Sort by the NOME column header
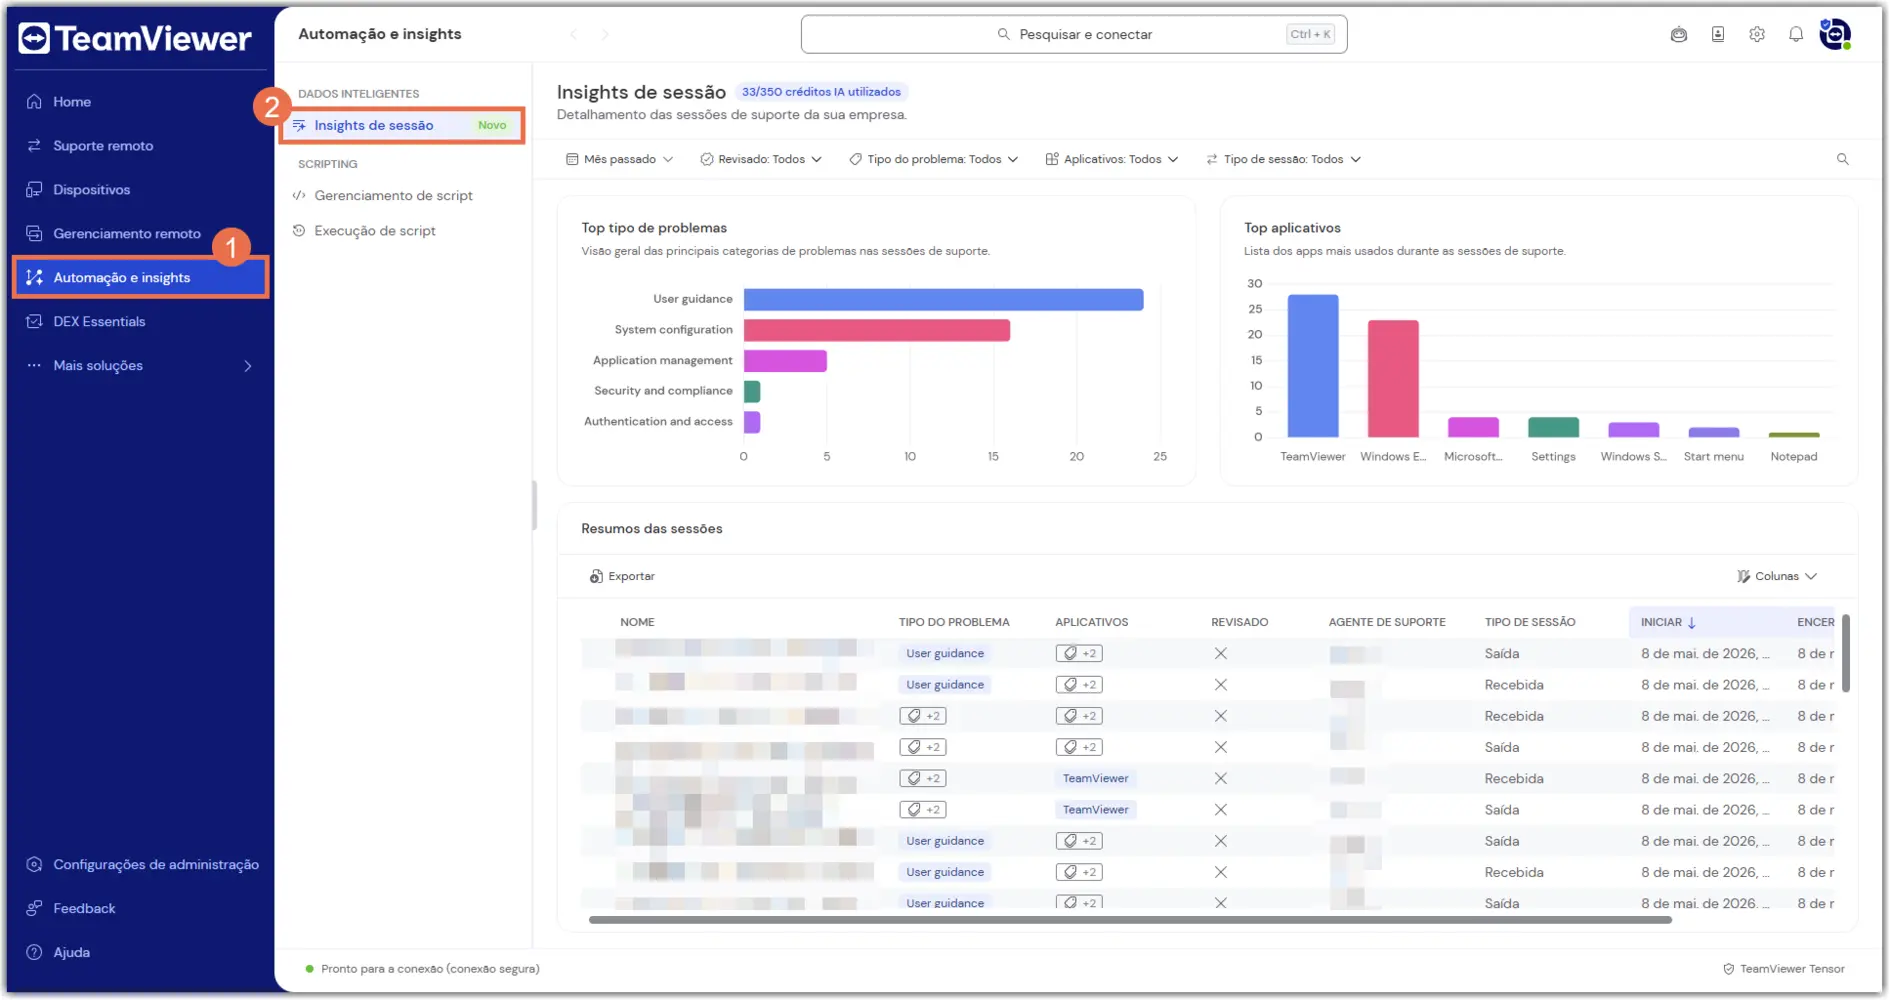Viewport: 1890px width, 1000px height. (637, 623)
